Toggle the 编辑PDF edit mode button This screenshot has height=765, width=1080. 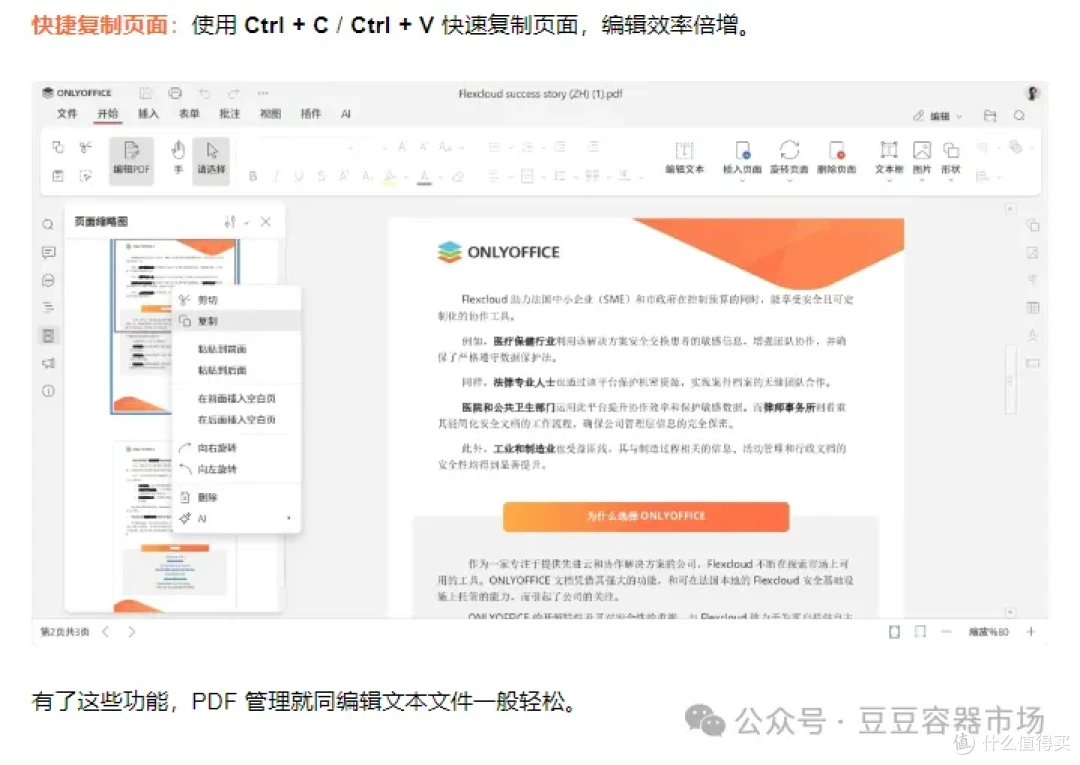132,159
